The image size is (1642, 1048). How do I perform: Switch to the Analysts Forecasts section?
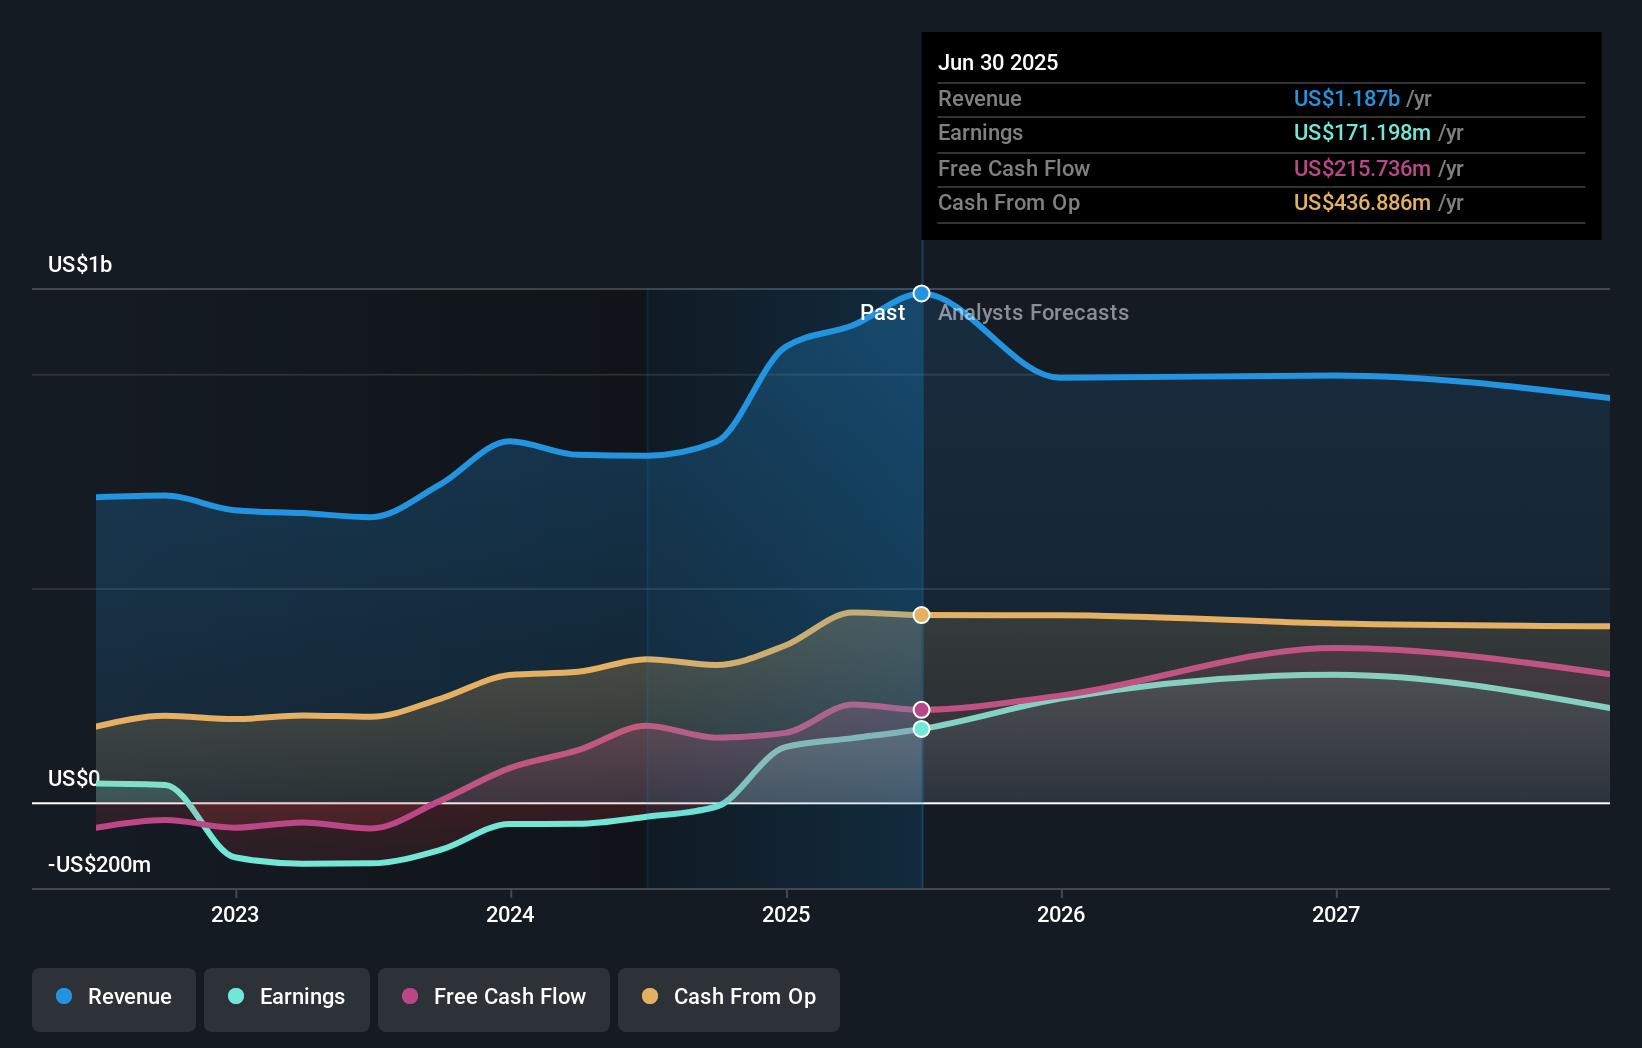[x=1033, y=312]
